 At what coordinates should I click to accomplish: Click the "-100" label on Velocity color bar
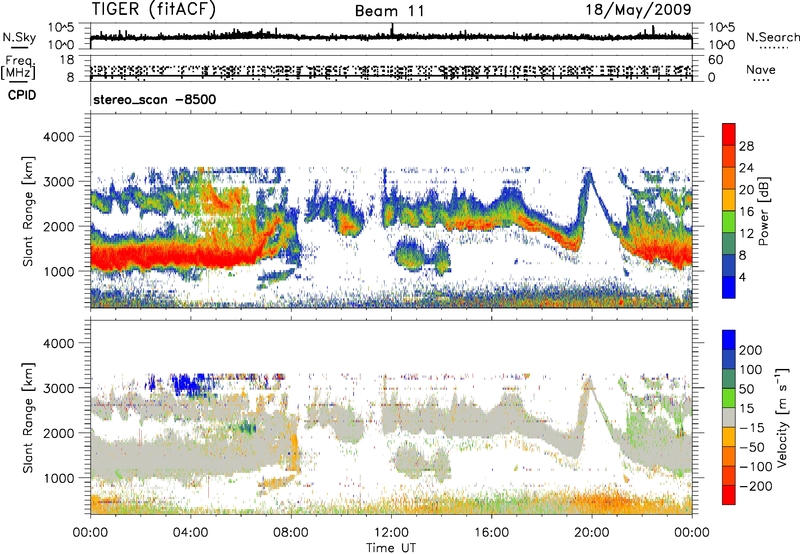click(755, 467)
